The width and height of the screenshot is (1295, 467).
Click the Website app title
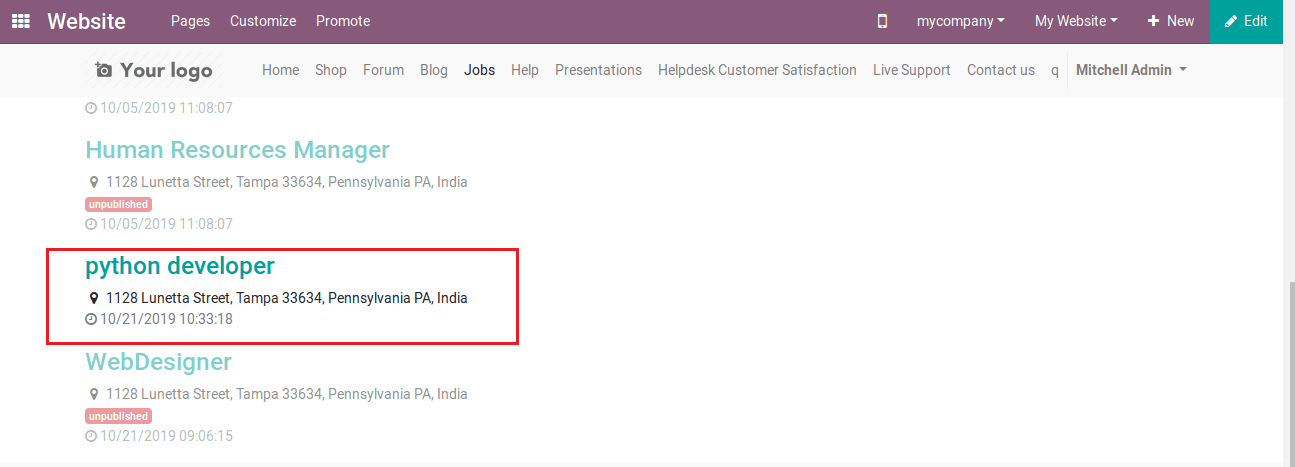pos(86,21)
